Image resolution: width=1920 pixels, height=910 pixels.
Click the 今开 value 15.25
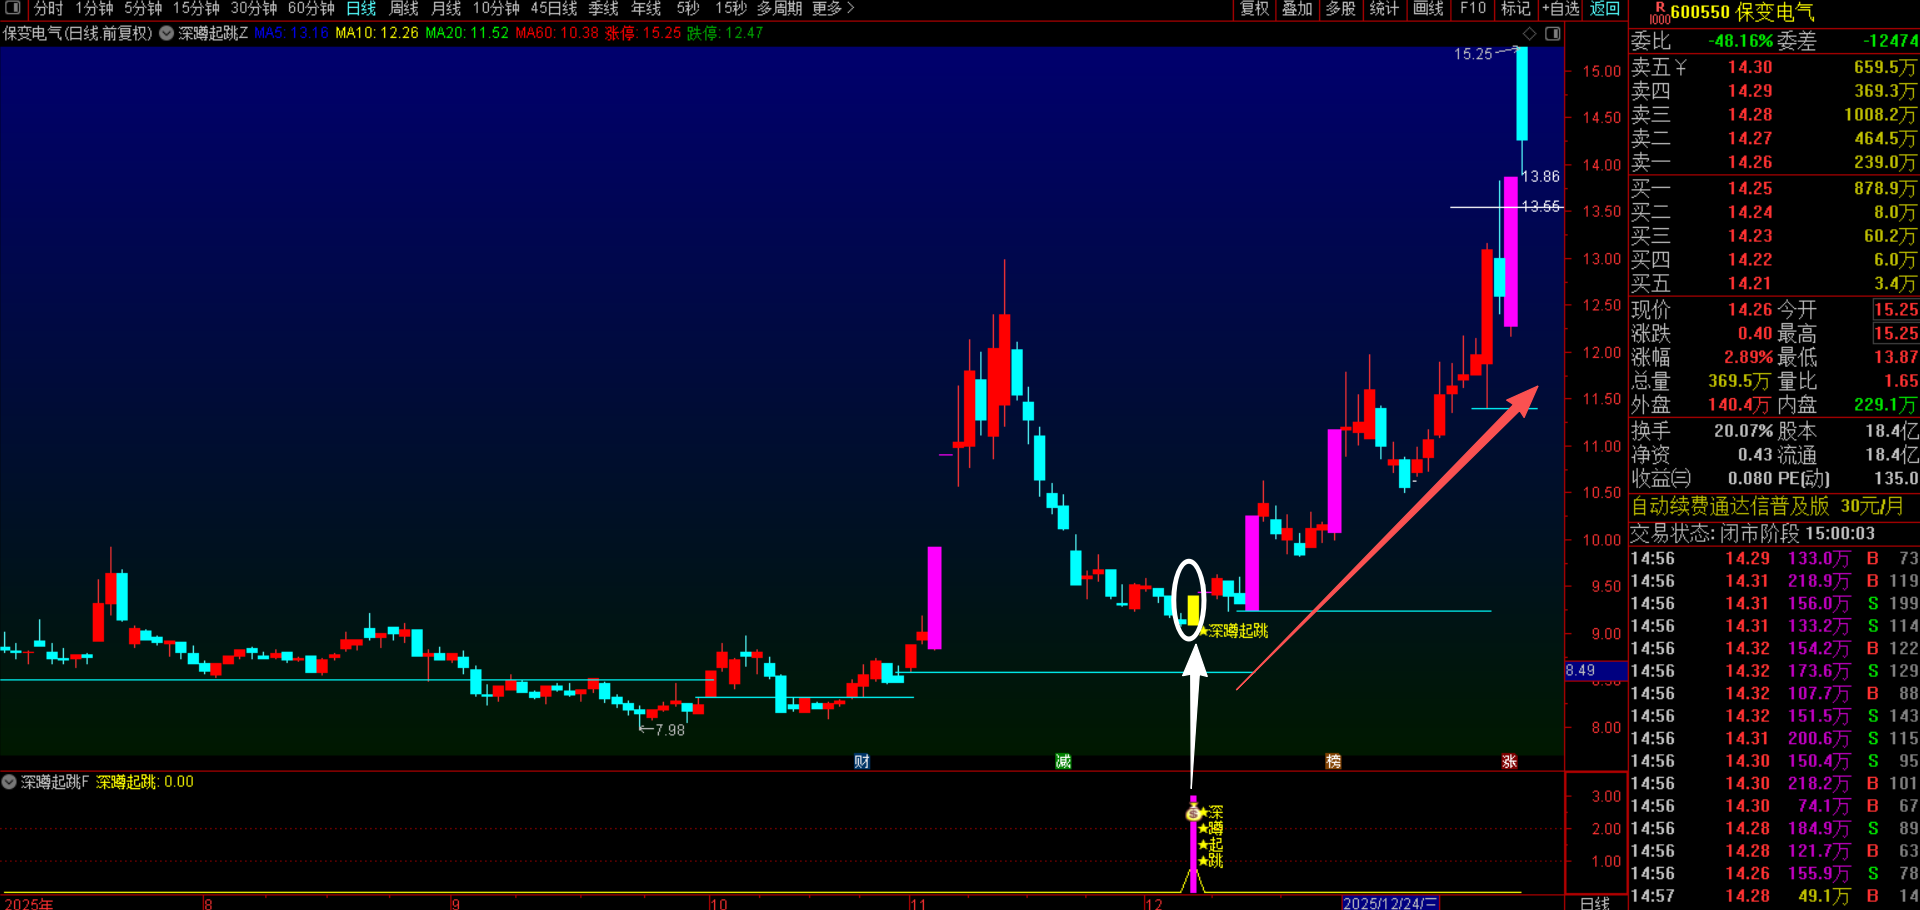coord(1896,310)
